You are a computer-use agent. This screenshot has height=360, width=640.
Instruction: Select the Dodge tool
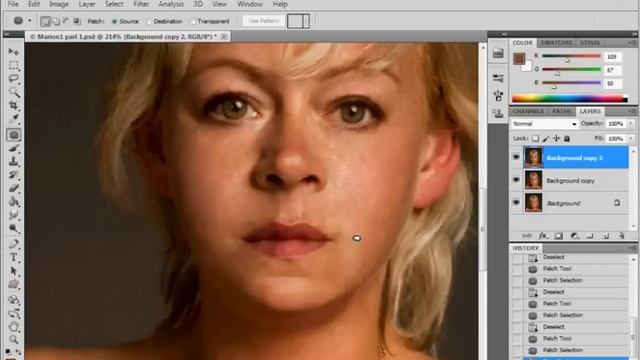(13, 229)
